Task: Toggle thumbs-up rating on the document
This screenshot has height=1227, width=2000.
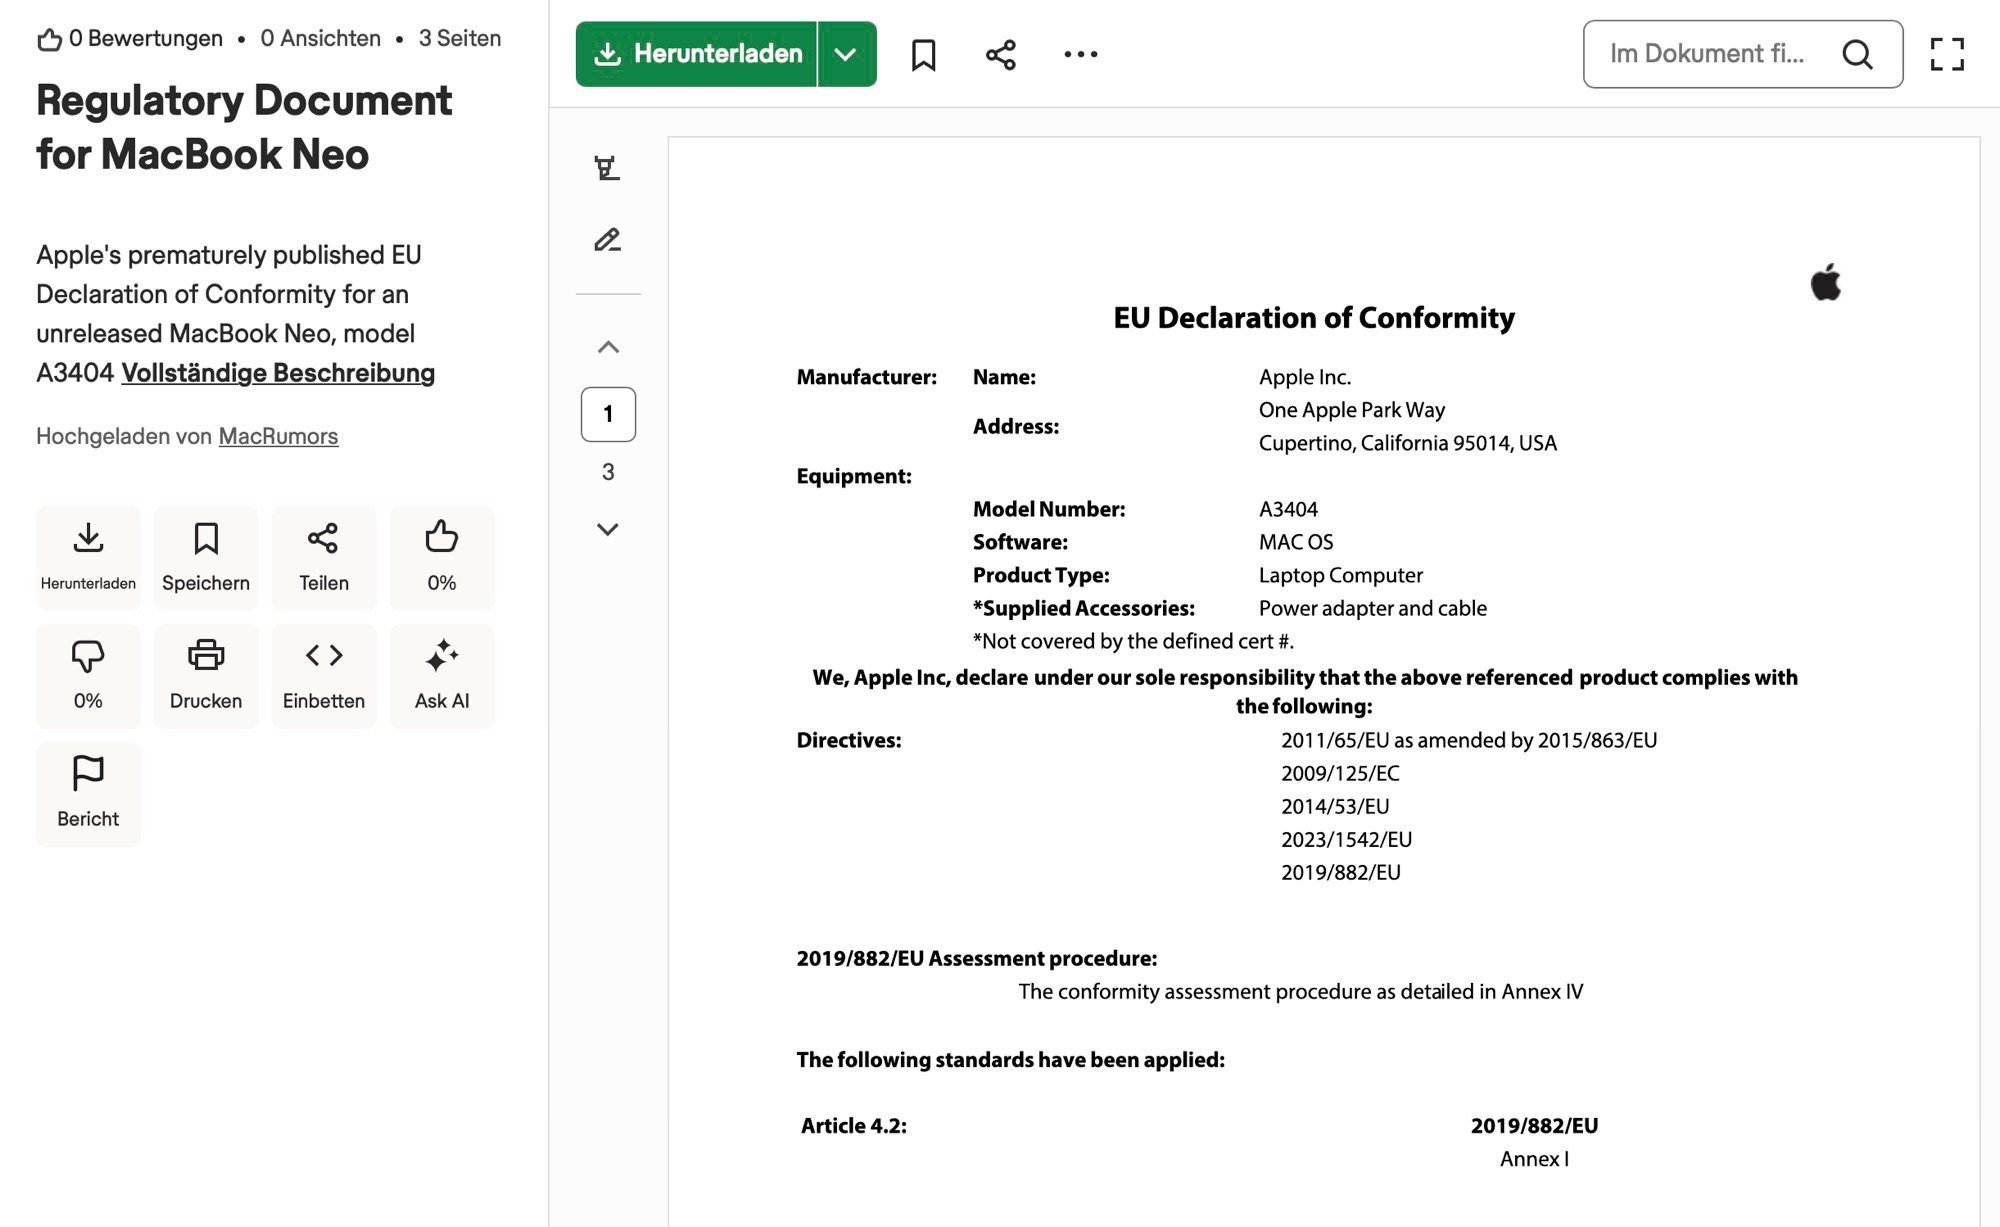Action: pyautogui.click(x=442, y=557)
